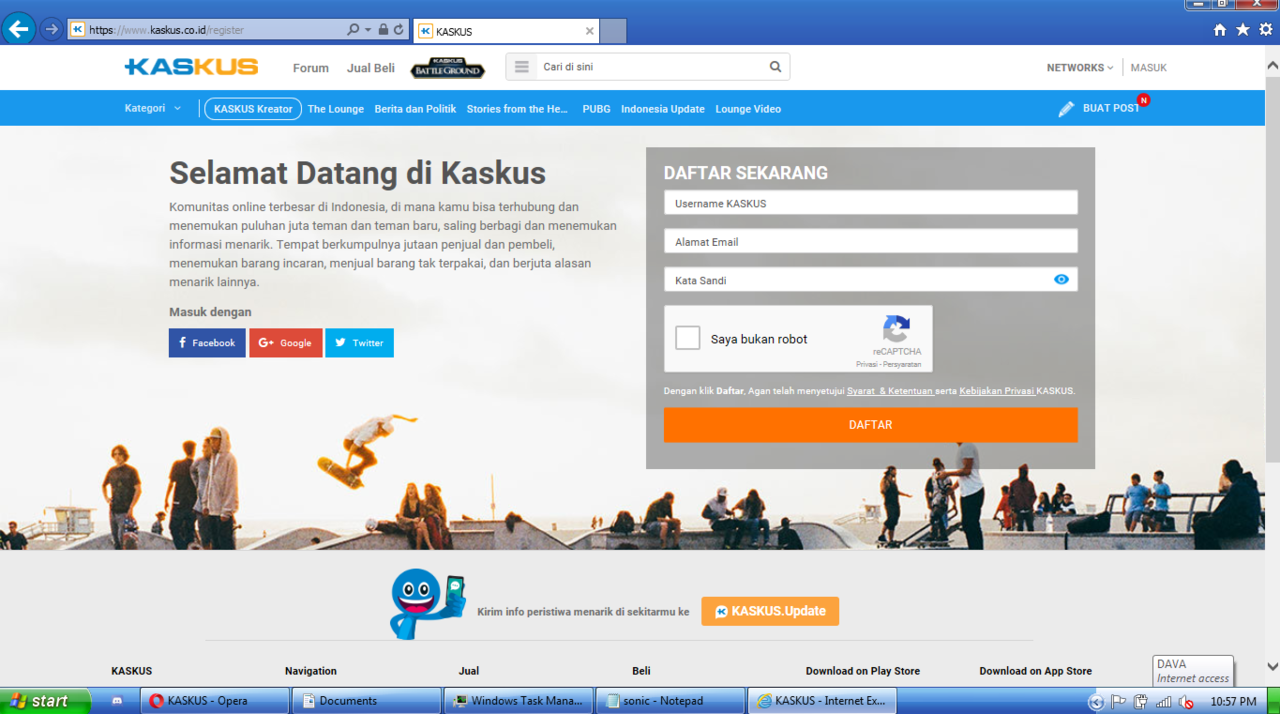Viewport: 1280px width, 714px height.
Task: Click the blue KASKUS mascot holding a phone
Action: tap(426, 604)
